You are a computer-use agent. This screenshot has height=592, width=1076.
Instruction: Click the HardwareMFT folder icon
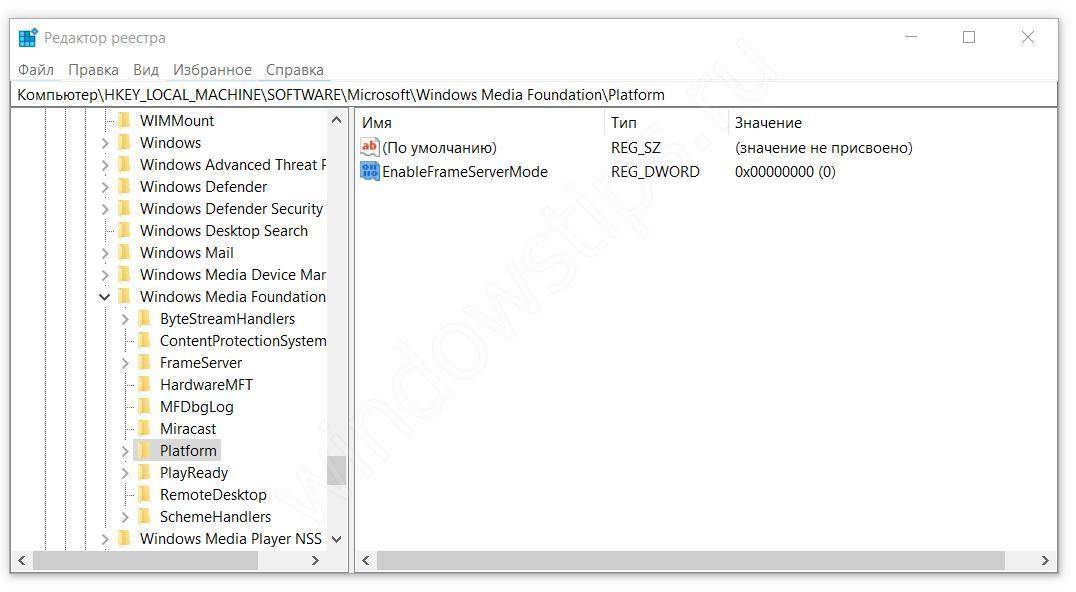(144, 384)
